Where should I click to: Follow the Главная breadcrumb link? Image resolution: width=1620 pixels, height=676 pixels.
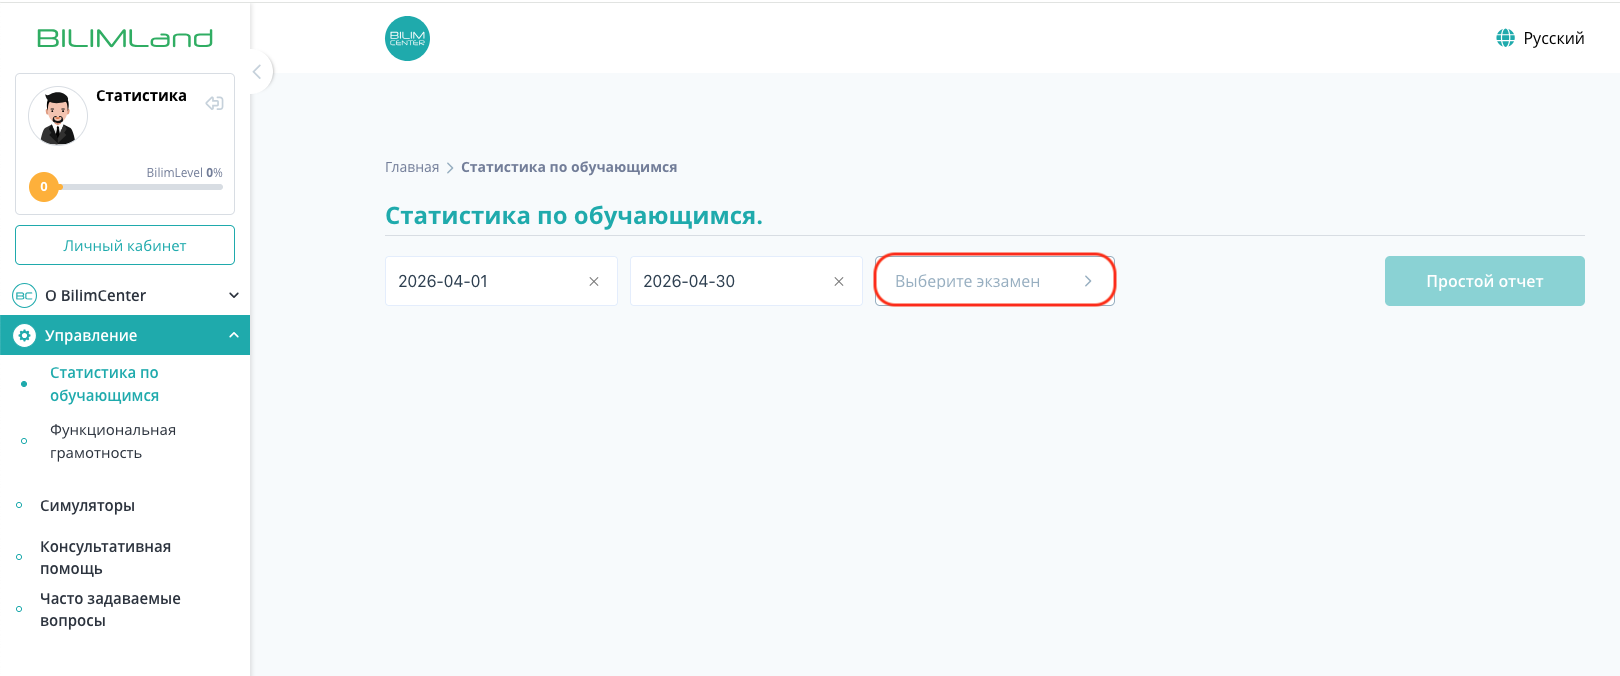(412, 167)
